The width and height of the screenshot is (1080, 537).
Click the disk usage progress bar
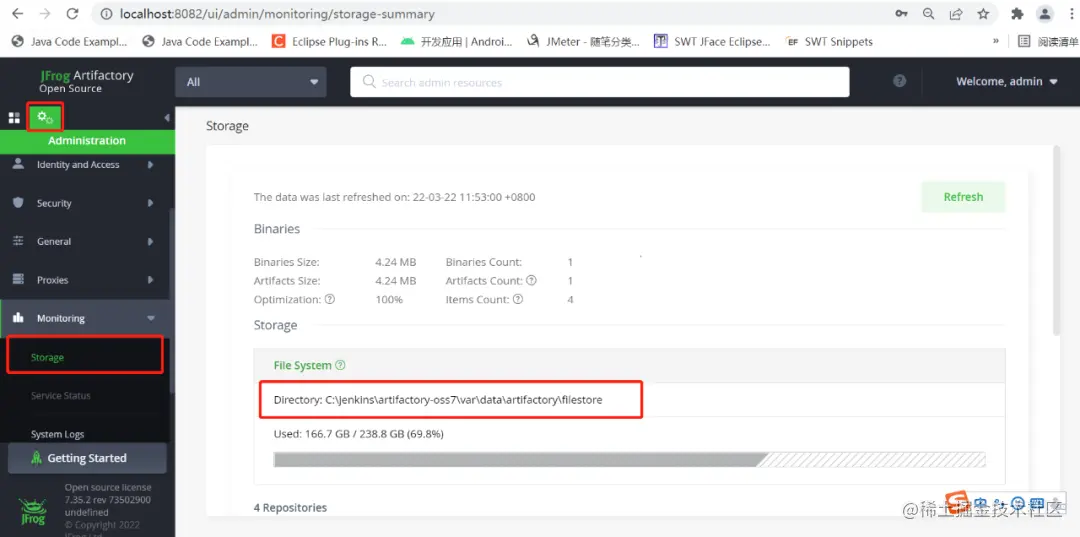tap(629, 459)
